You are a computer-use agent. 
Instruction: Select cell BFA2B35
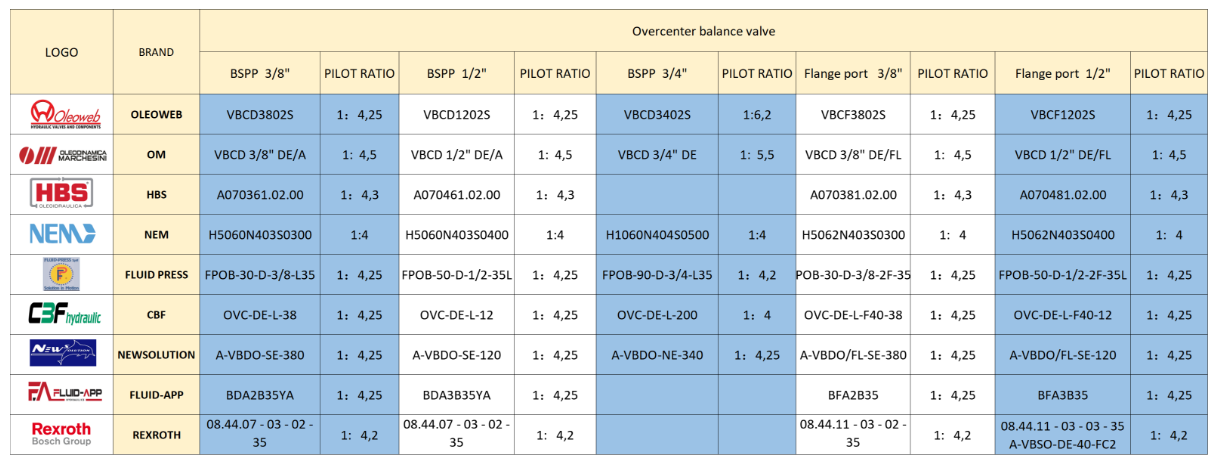click(853, 394)
